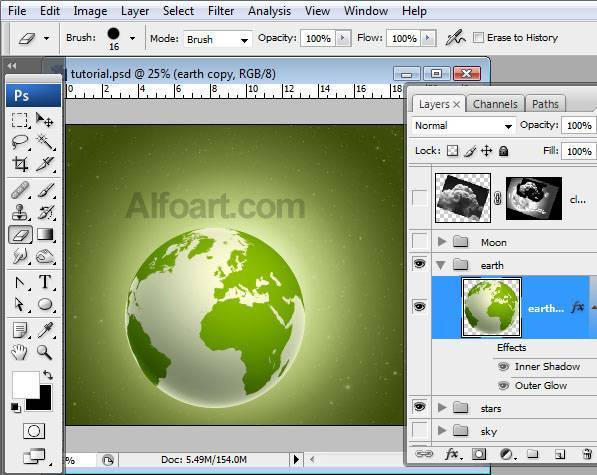The height and width of the screenshot is (475, 597).
Task: Show the Moon group
Action: click(x=420, y=241)
